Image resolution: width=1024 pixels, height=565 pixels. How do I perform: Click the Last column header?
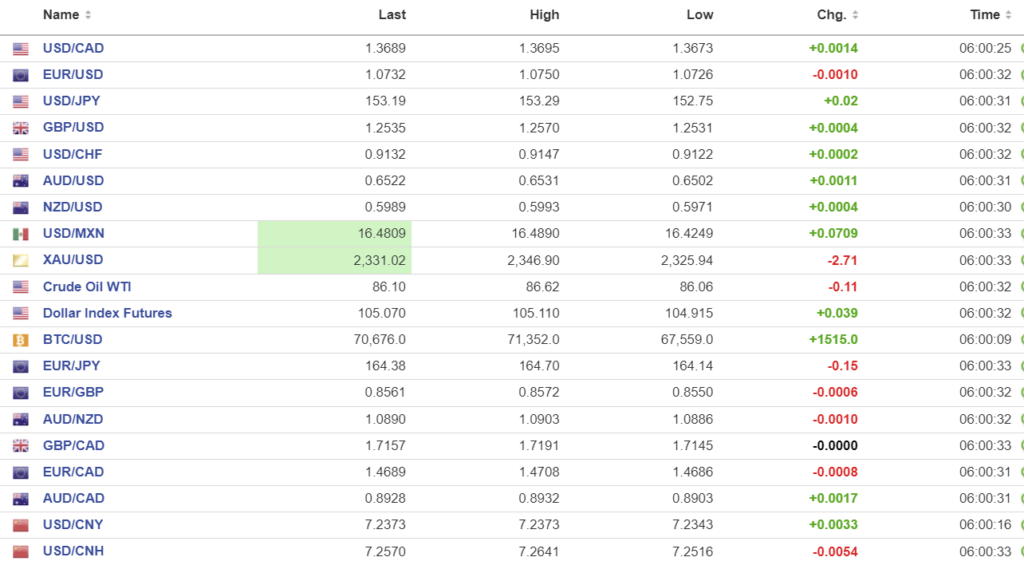[x=392, y=15]
